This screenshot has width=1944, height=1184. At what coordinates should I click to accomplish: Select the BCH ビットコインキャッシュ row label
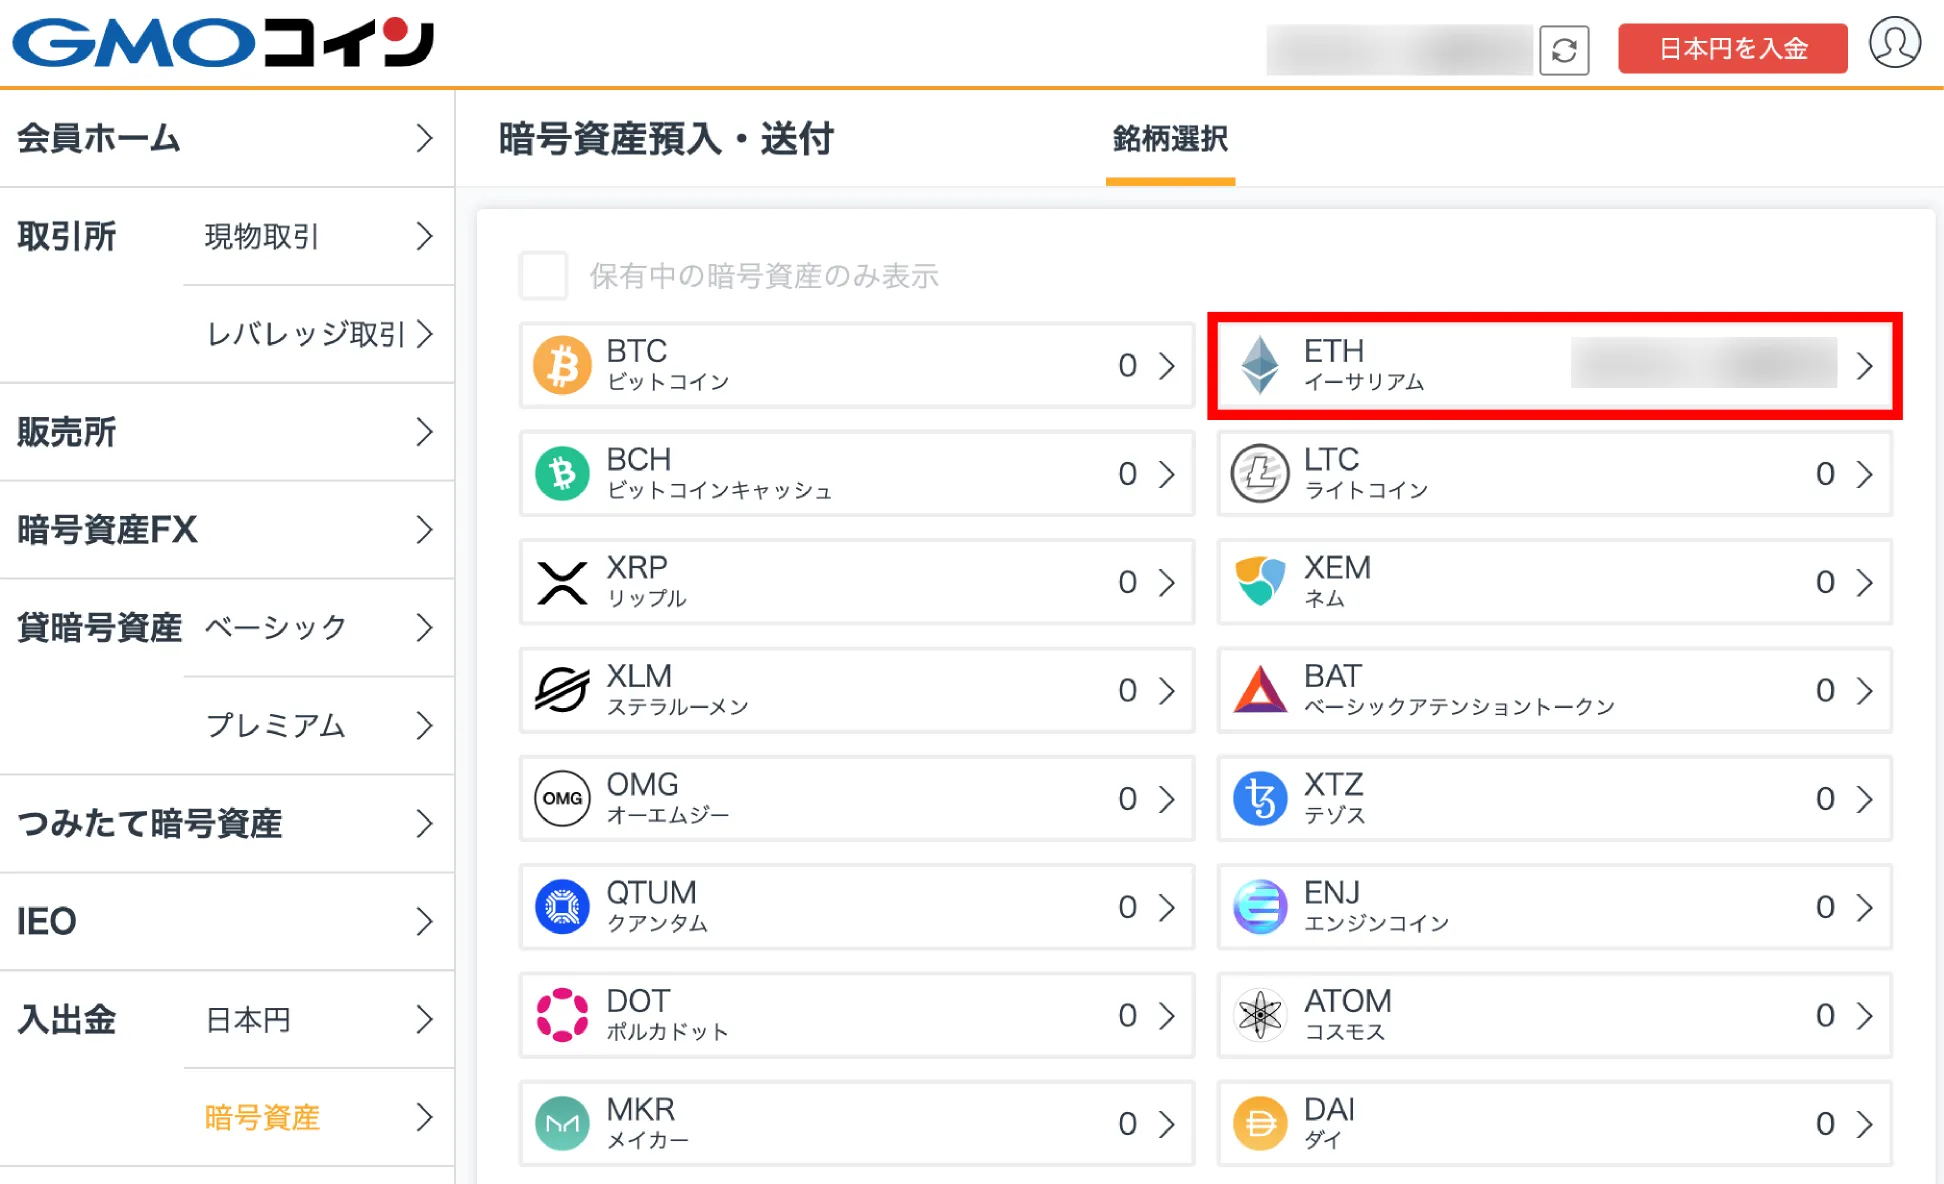(719, 473)
